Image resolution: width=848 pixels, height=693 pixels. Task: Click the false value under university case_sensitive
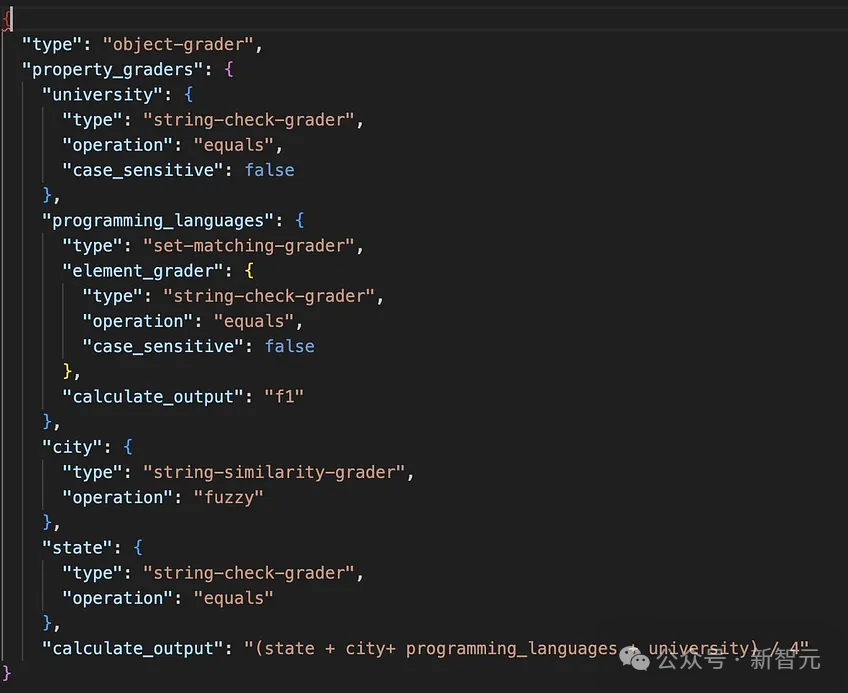click(x=269, y=170)
